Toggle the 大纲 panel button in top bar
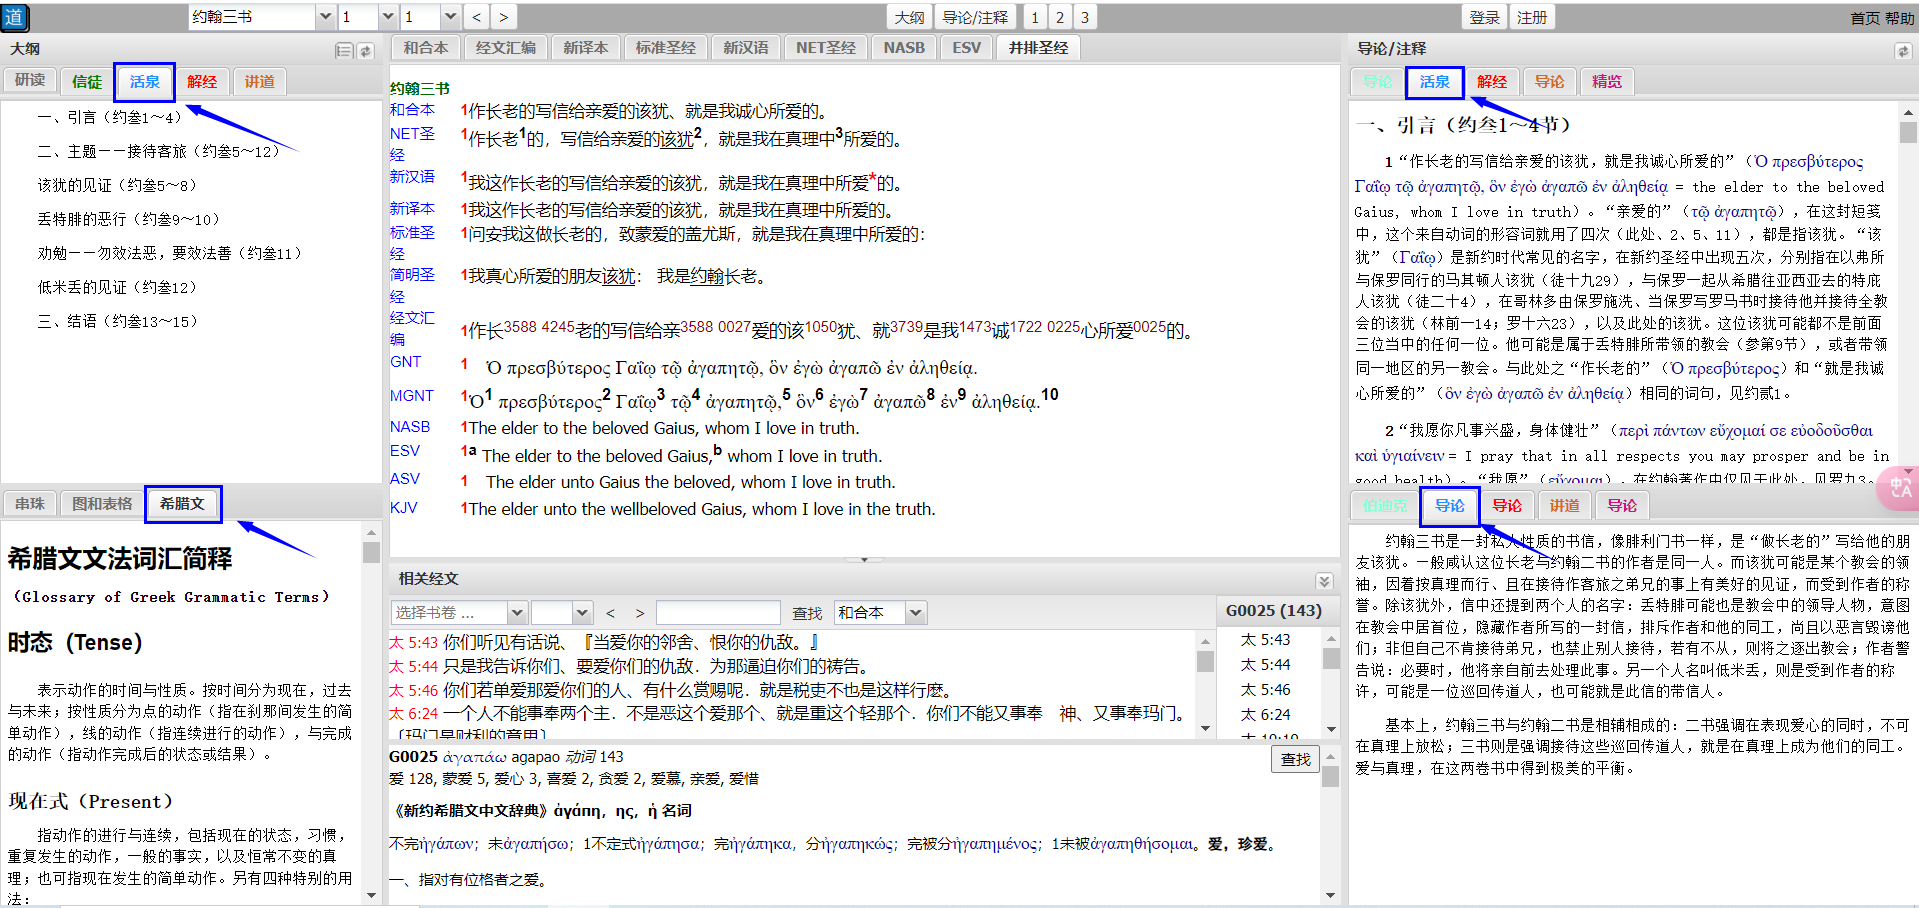Viewport: 1919px width, 908px height. [909, 17]
